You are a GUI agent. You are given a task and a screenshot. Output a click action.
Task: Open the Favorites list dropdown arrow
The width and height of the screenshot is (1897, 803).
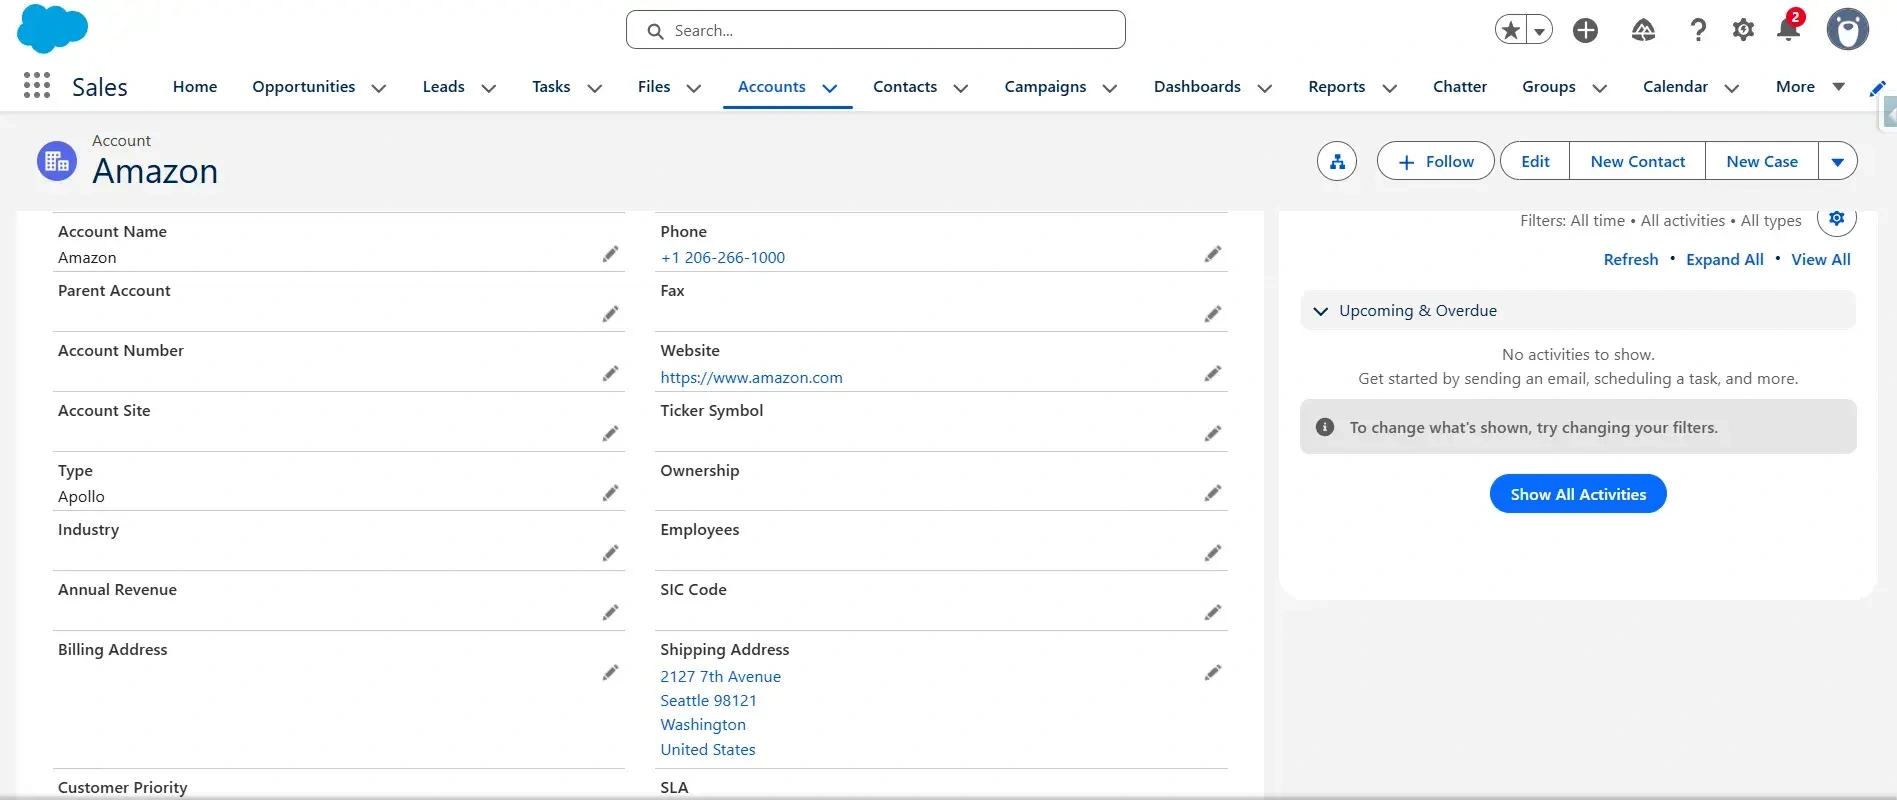click(1540, 31)
